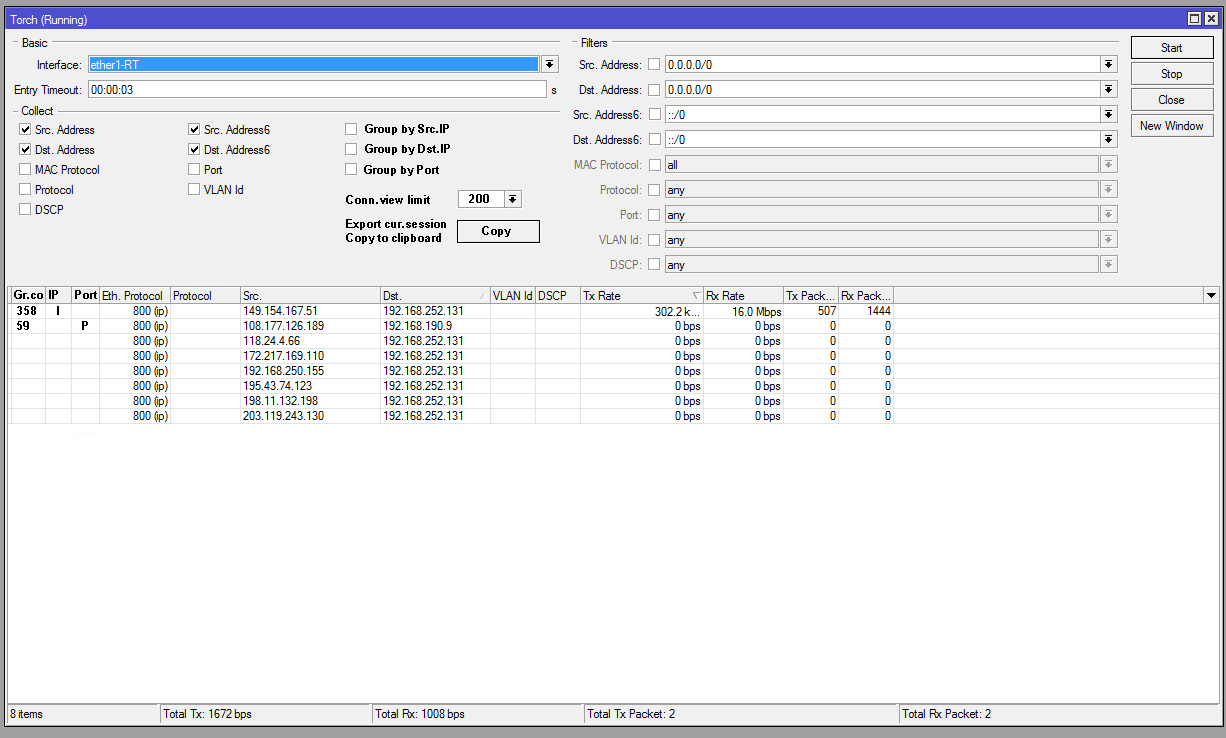The height and width of the screenshot is (738, 1226).
Task: Click the Dst. Address6 filter field
Action: pyautogui.click(x=882, y=139)
